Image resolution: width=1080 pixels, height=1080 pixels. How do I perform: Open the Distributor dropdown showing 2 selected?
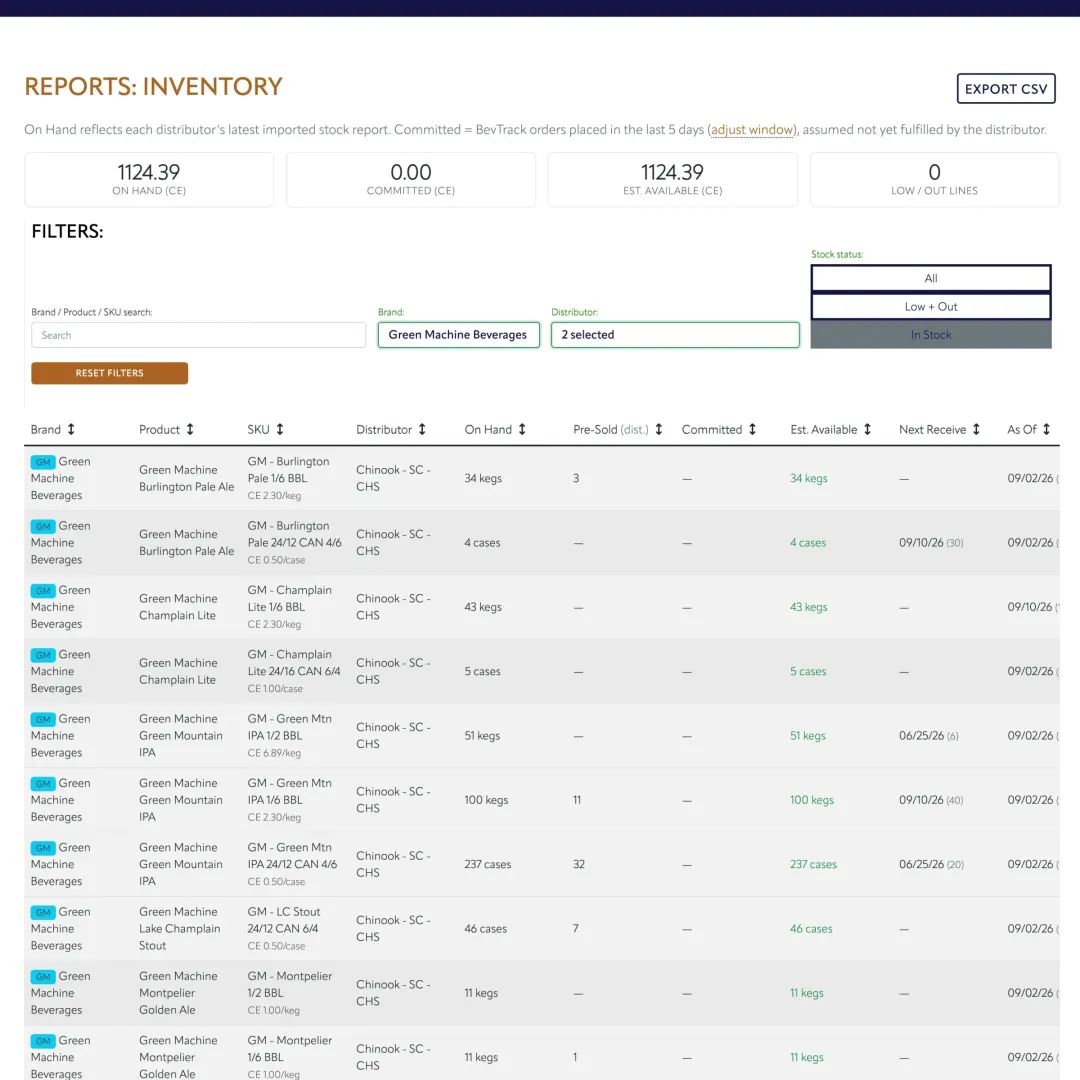tap(675, 335)
